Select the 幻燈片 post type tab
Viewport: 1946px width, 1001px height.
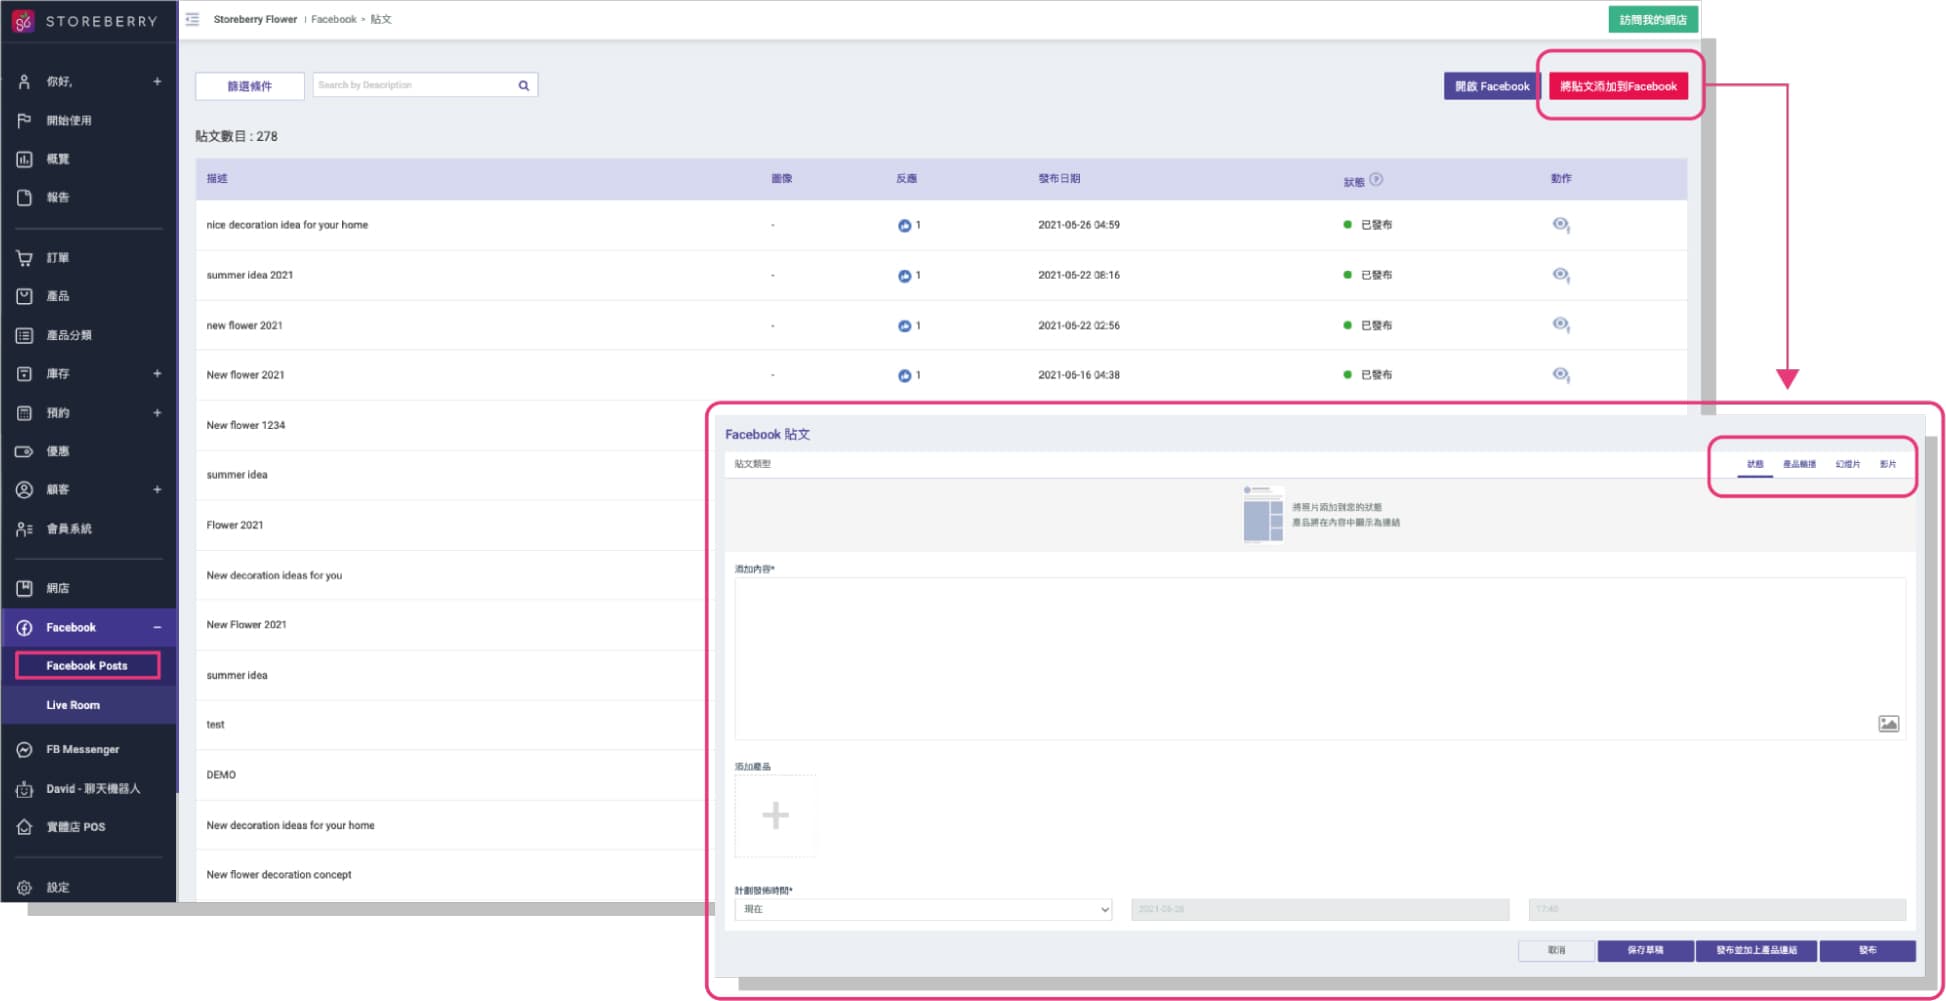pos(1848,465)
